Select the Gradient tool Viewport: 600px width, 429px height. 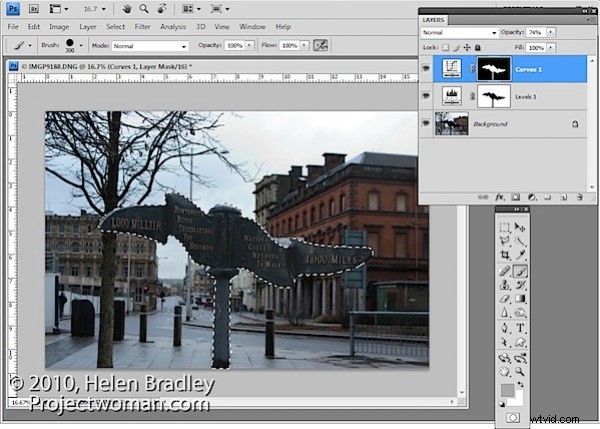520,299
